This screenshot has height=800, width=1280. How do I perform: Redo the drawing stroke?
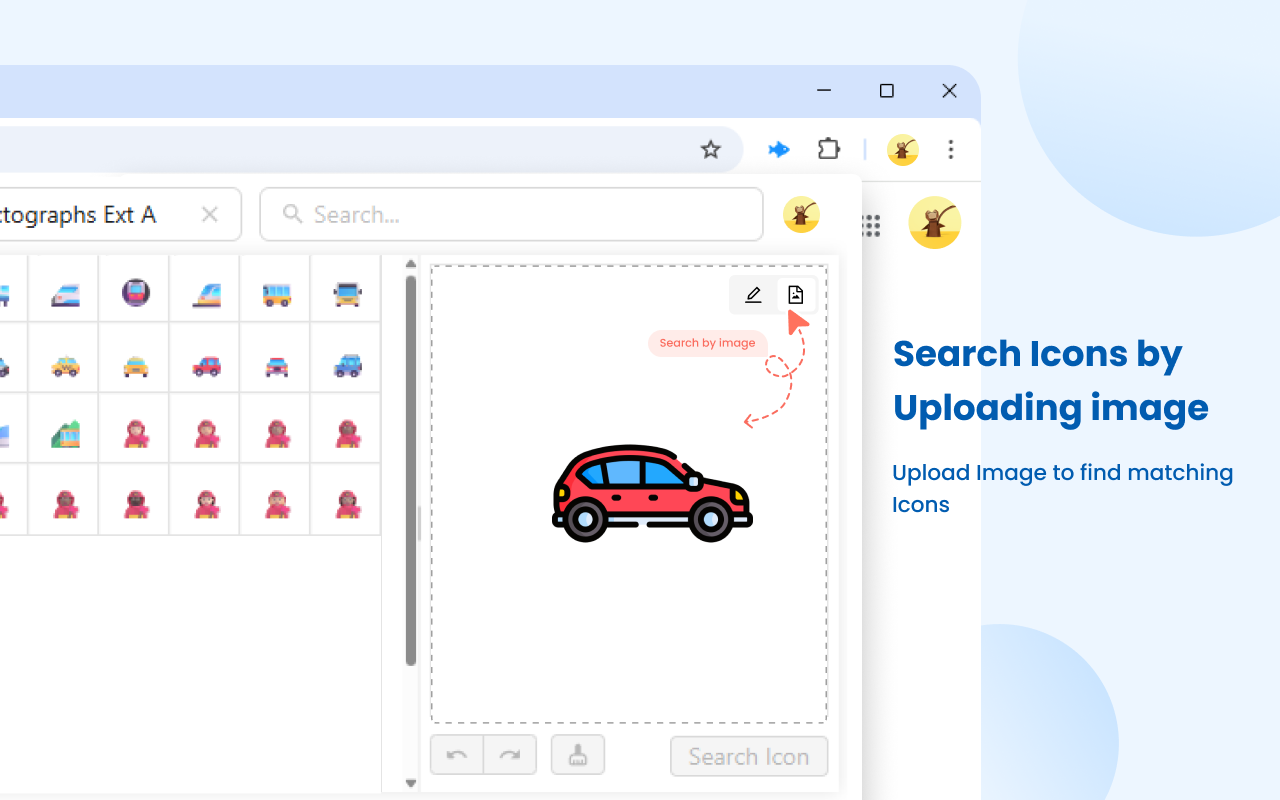[x=510, y=755]
